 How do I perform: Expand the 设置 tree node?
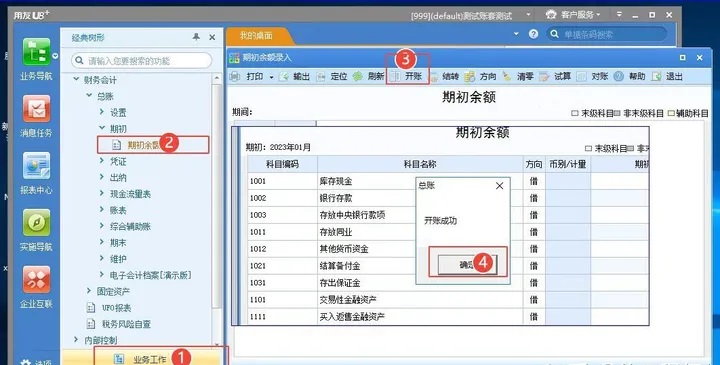(x=102, y=112)
